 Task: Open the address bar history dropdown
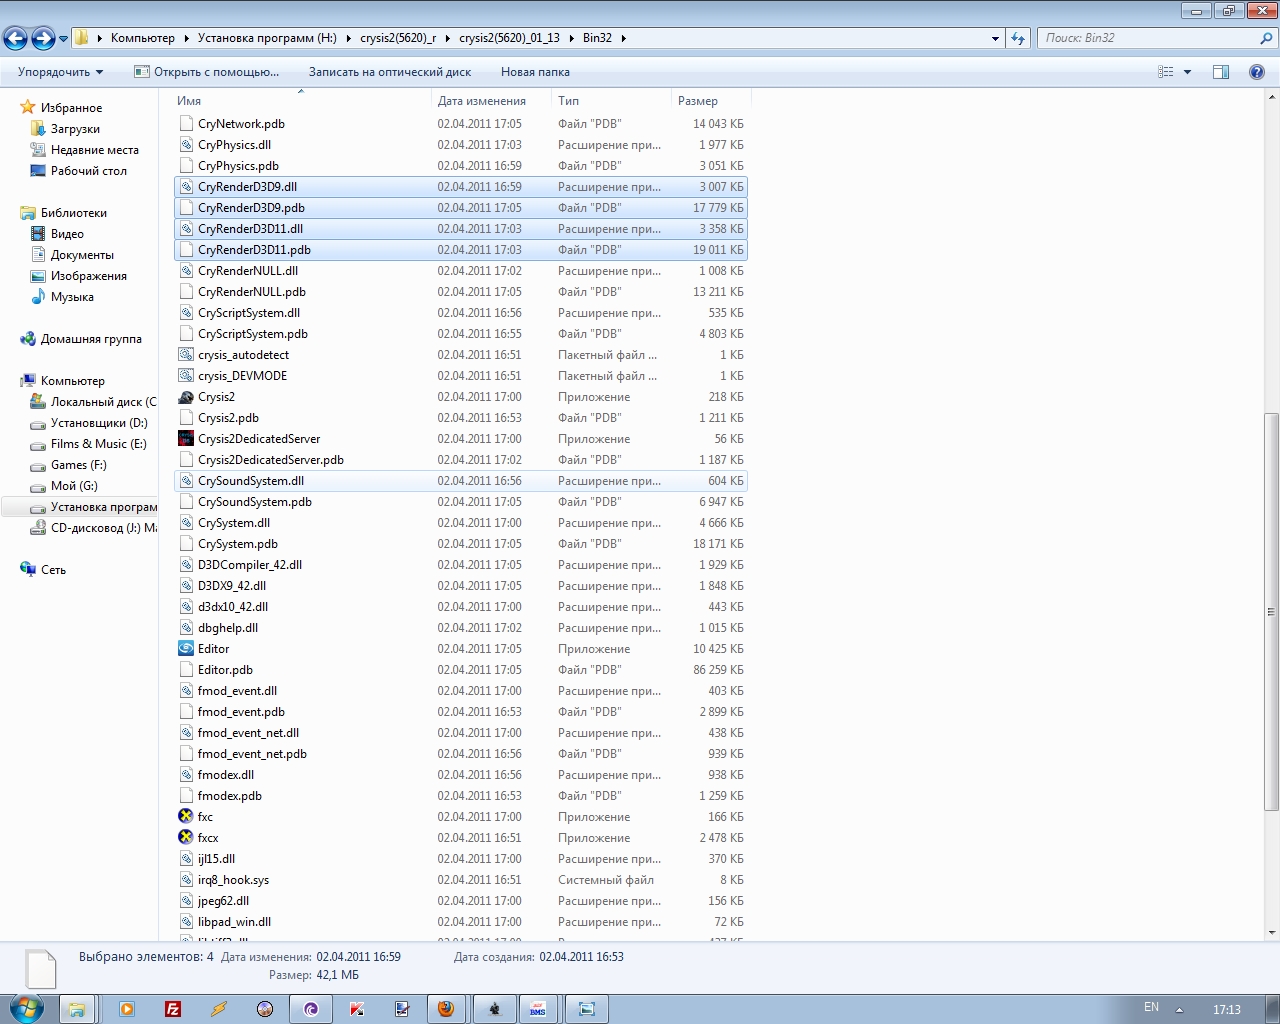(995, 38)
